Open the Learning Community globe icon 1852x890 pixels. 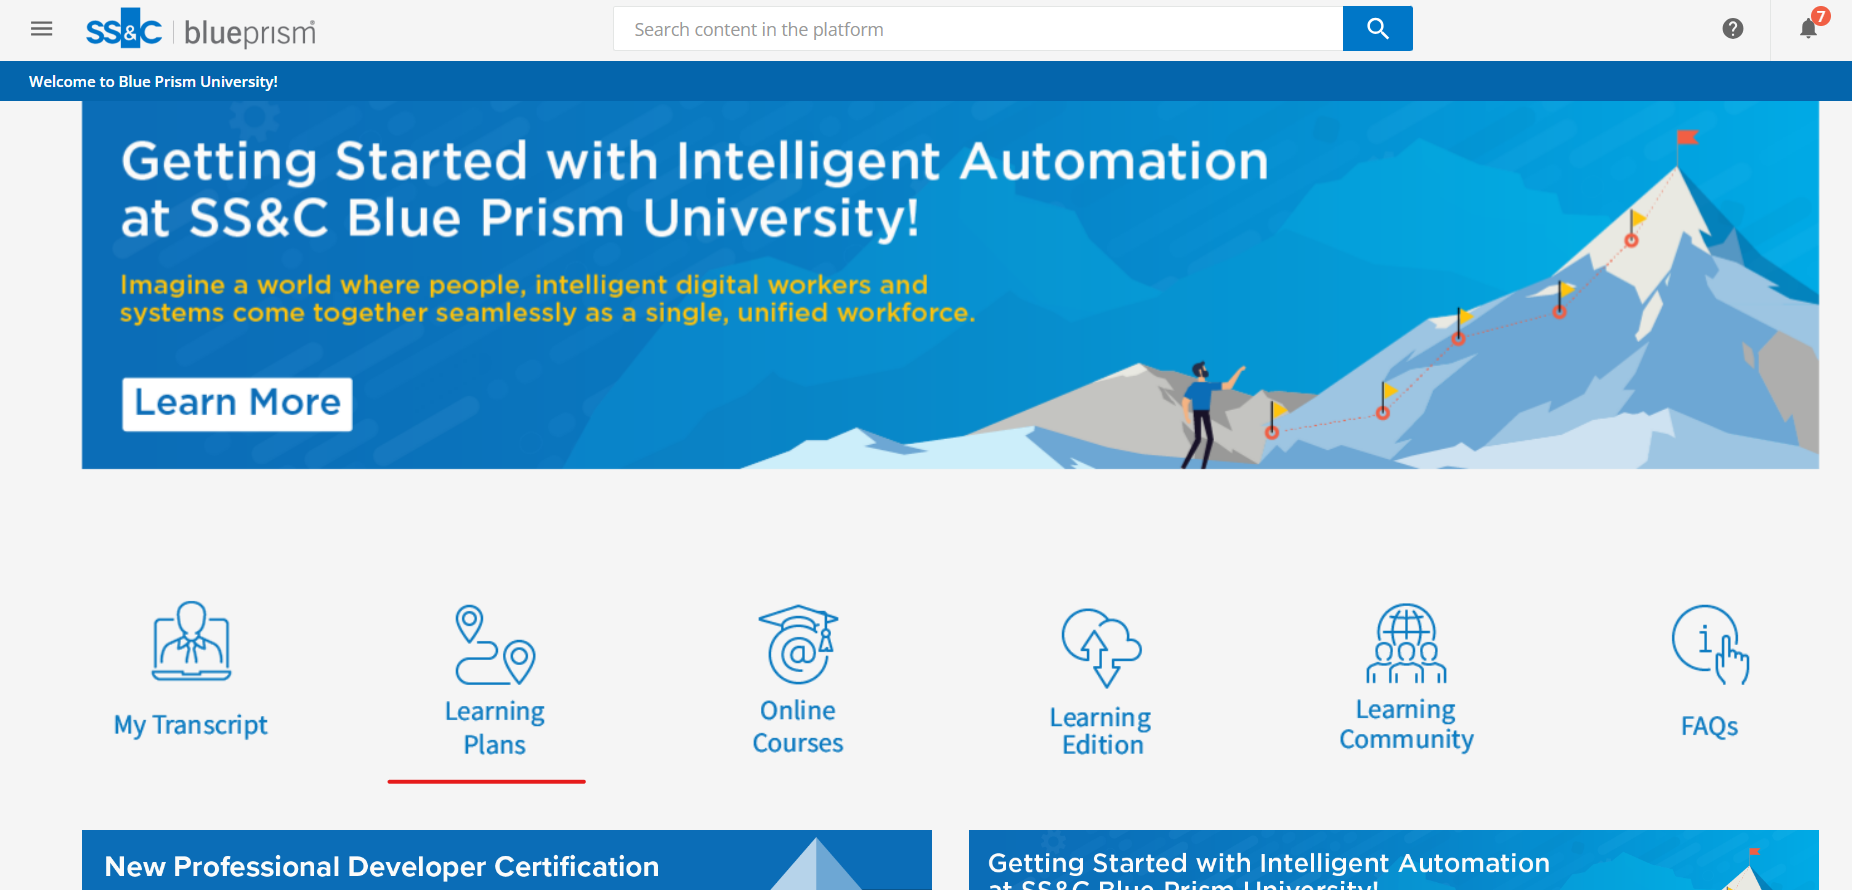click(1406, 644)
